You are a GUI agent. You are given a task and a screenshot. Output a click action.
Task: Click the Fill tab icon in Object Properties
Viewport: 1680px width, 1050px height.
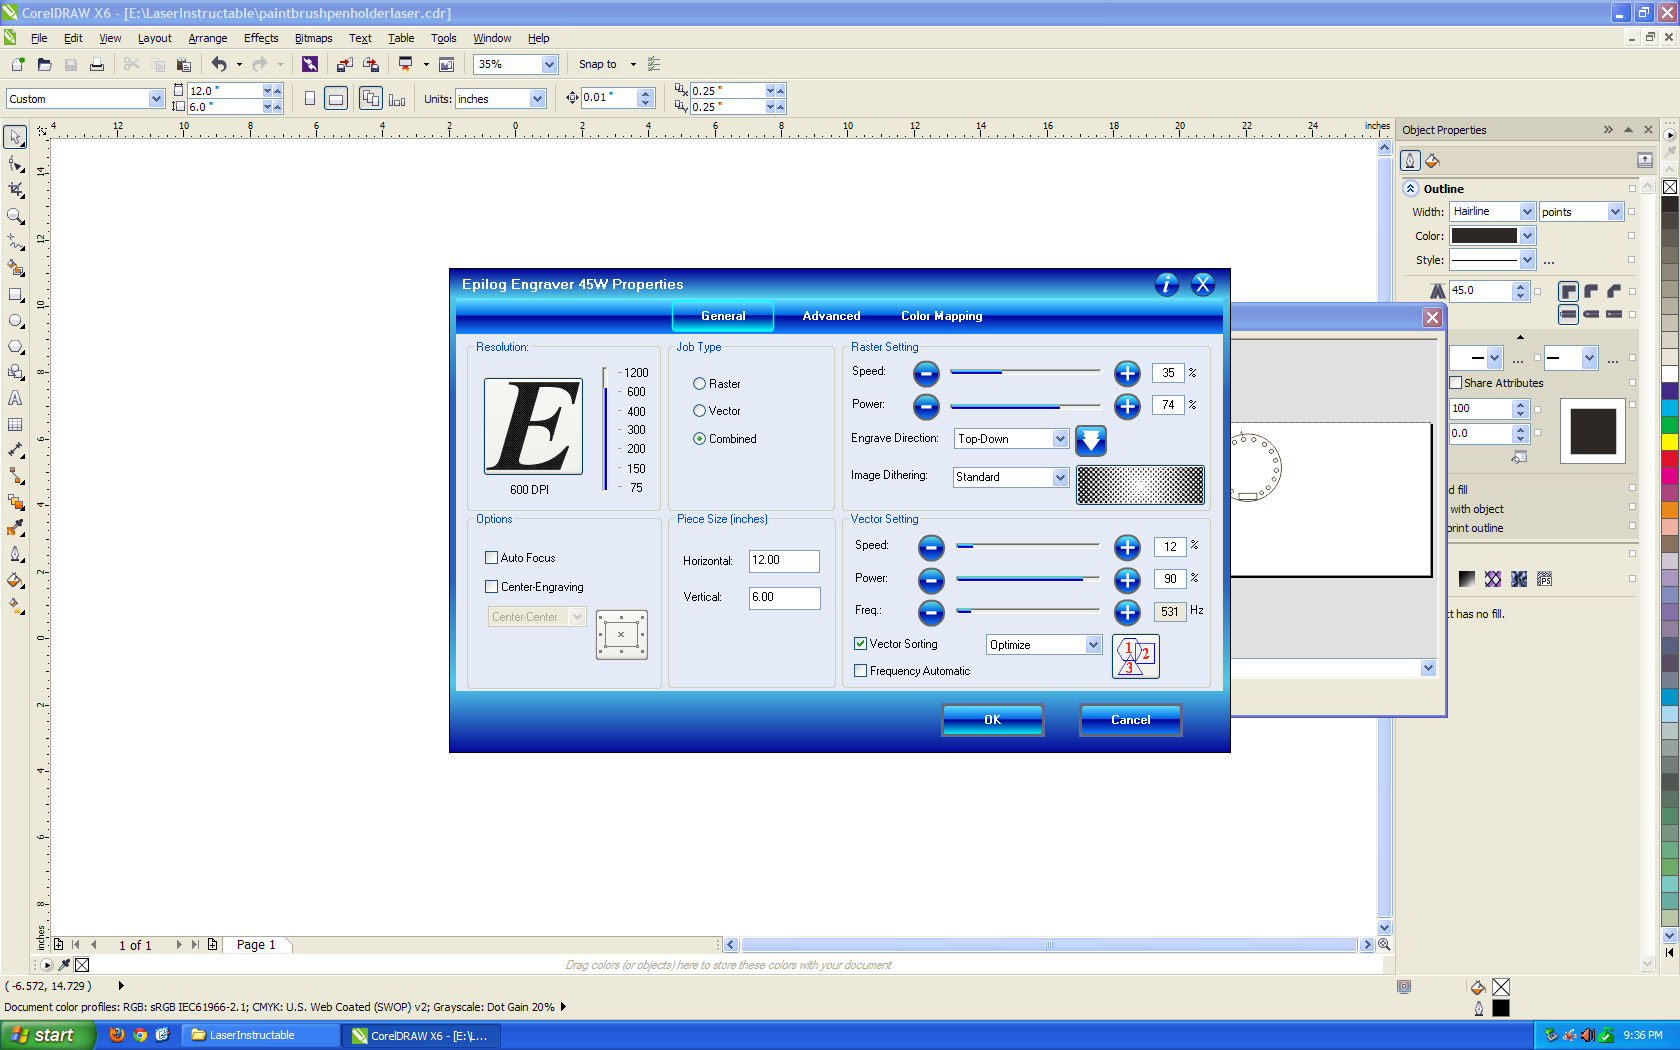[x=1432, y=160]
